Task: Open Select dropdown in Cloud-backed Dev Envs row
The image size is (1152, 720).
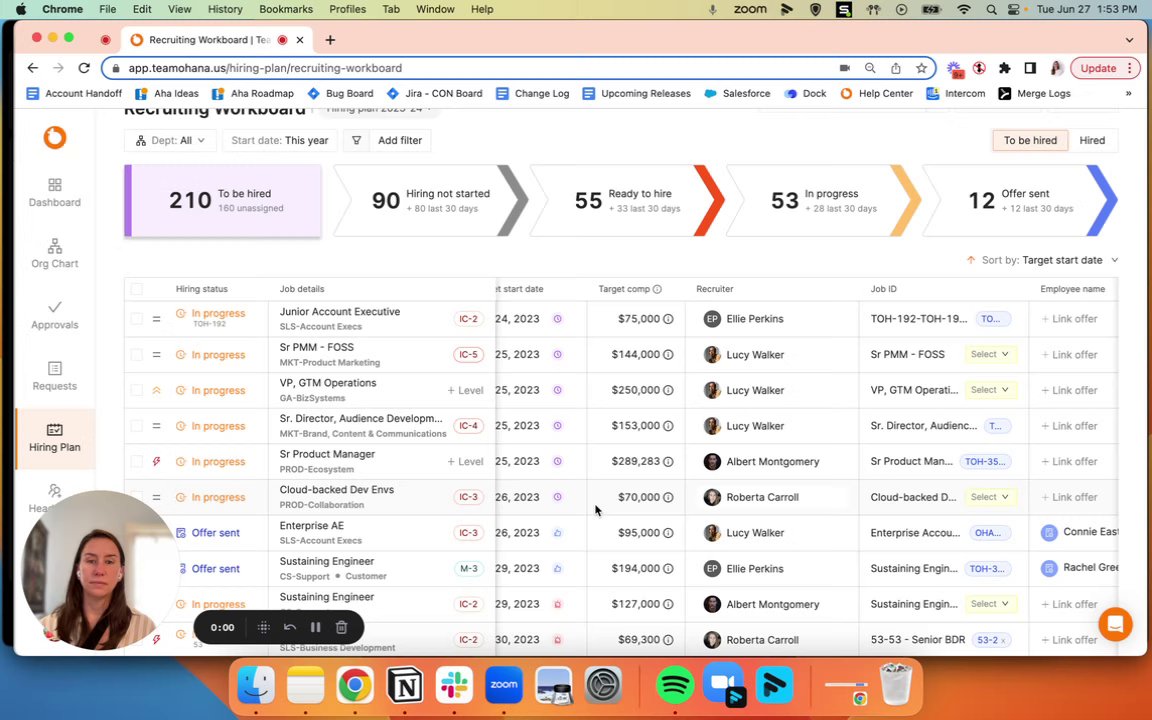Action: (x=990, y=497)
